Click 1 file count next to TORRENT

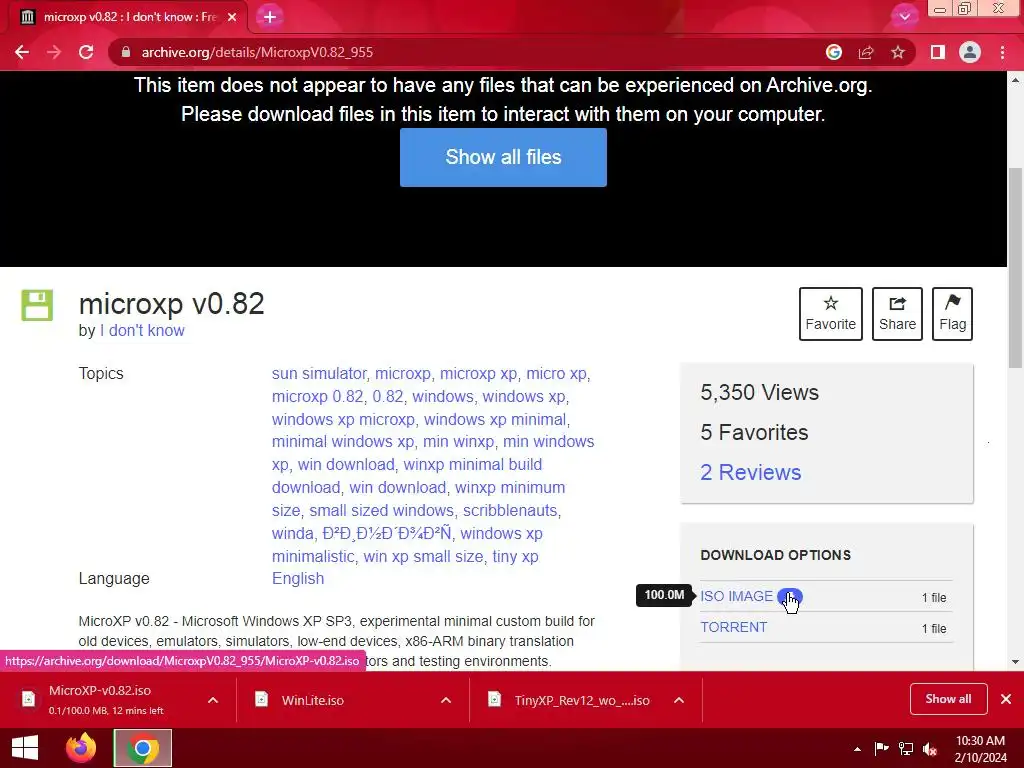tap(934, 629)
